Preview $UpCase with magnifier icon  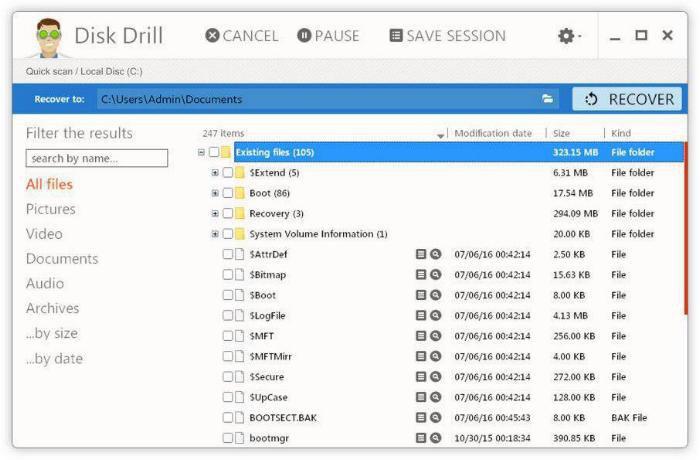[436, 397]
